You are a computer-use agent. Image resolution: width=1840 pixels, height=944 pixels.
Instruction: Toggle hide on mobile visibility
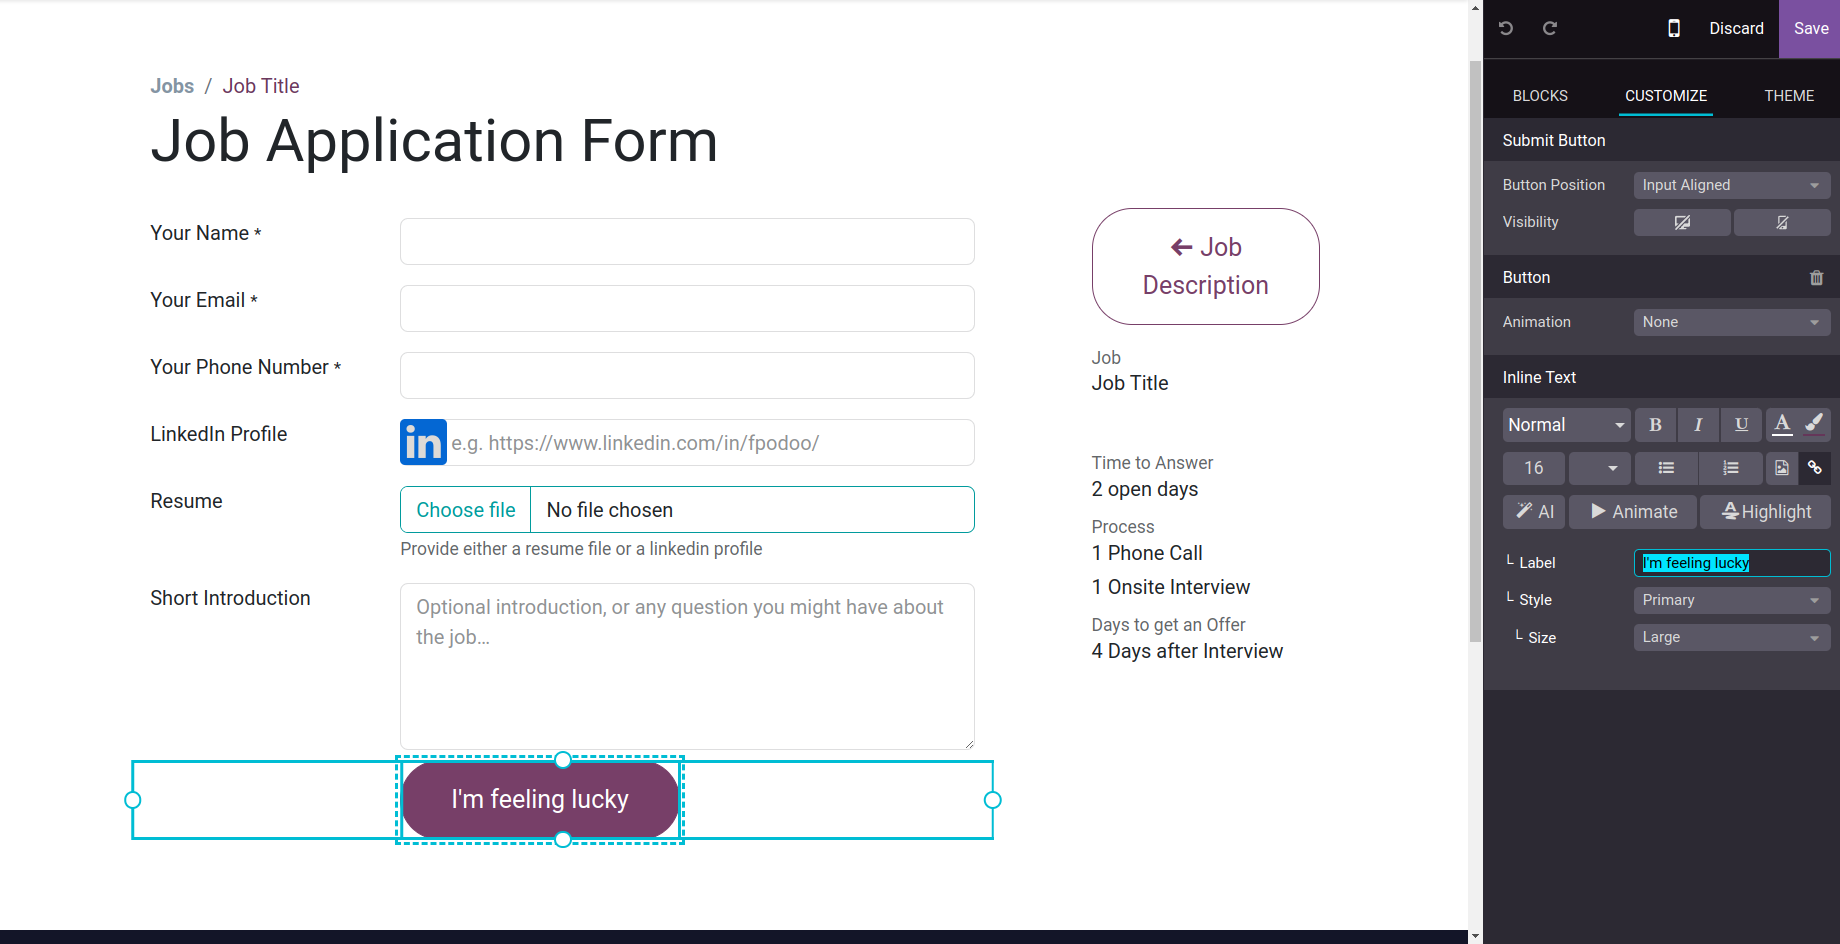coord(1782,223)
